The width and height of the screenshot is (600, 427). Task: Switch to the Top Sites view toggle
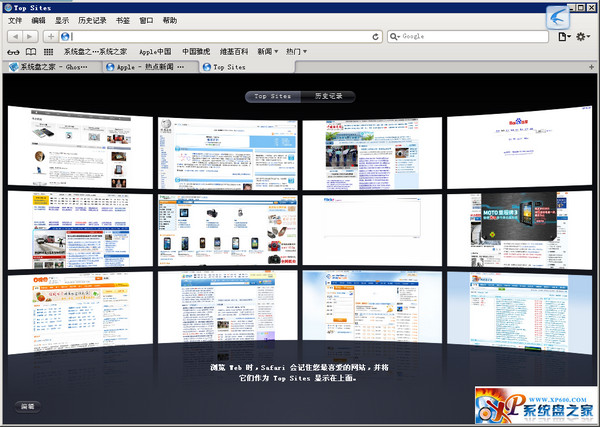[x=273, y=96]
